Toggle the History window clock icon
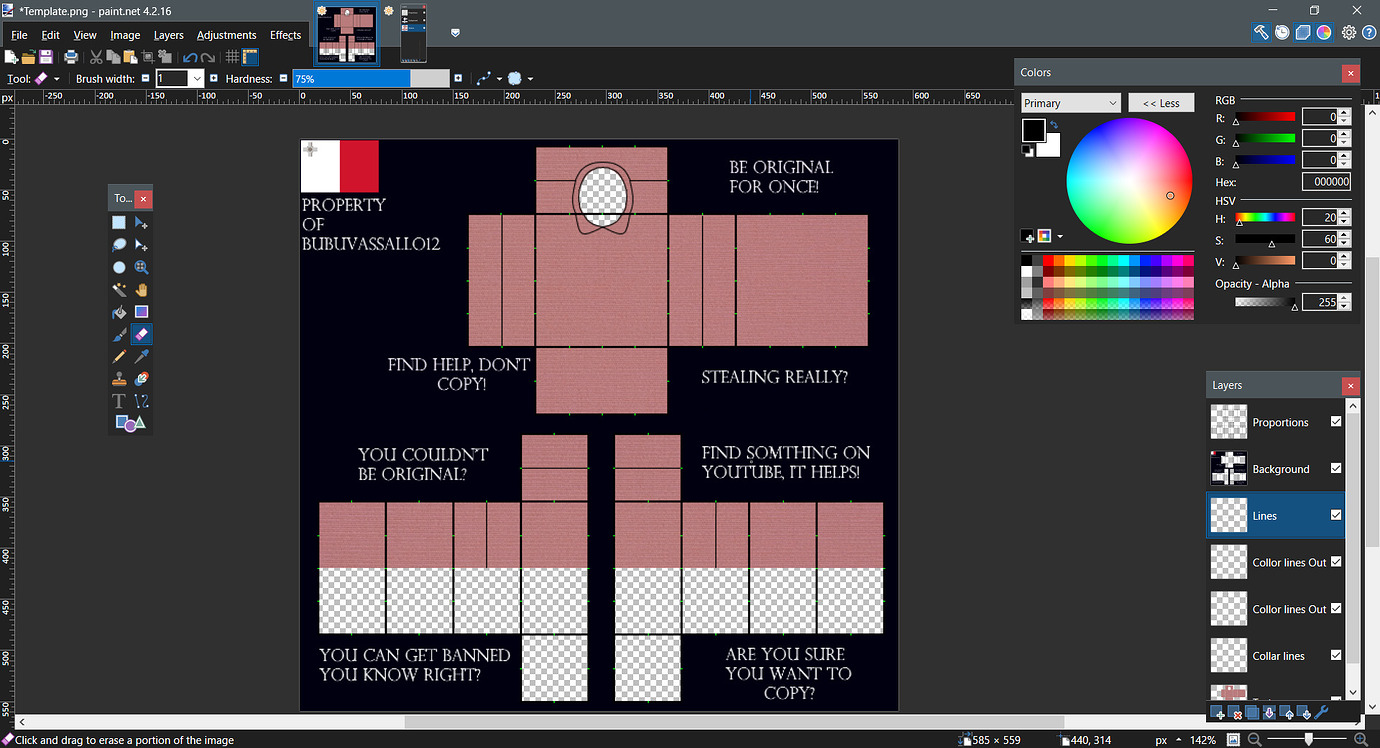The width and height of the screenshot is (1380, 748). 1282,32
